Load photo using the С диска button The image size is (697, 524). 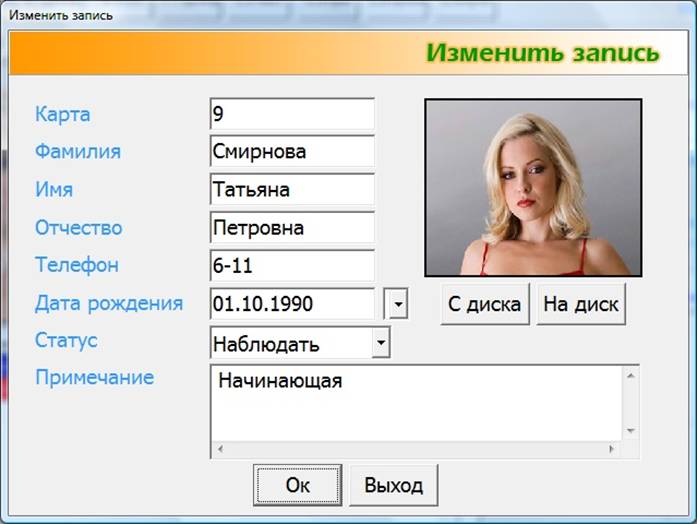tap(484, 305)
